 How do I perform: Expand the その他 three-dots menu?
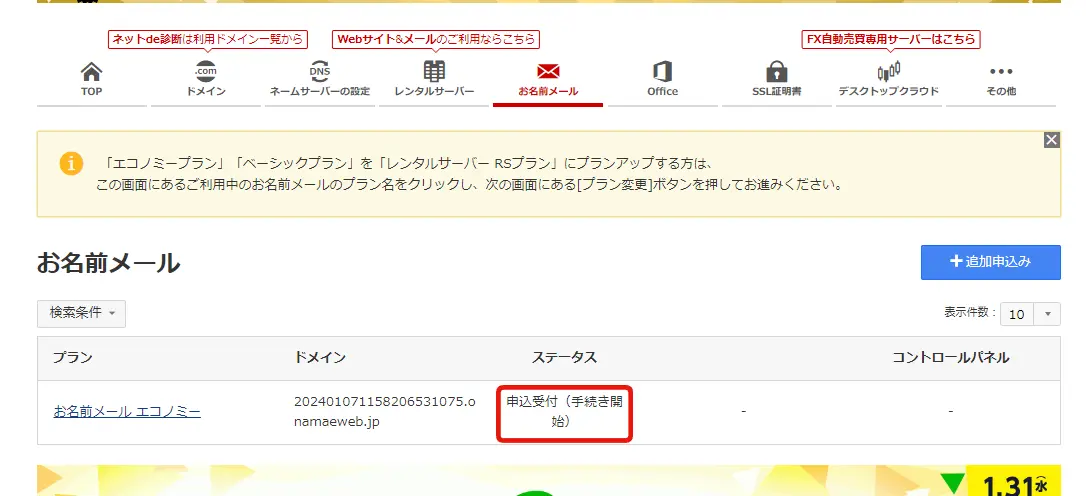coord(1001,72)
